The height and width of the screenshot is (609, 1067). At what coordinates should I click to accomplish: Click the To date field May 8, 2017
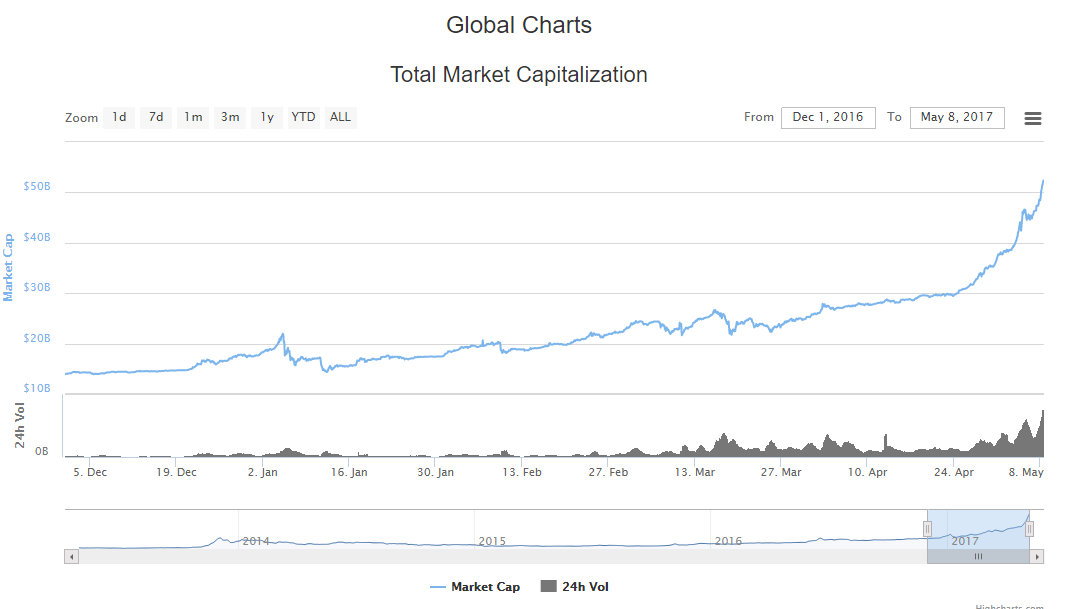(957, 117)
